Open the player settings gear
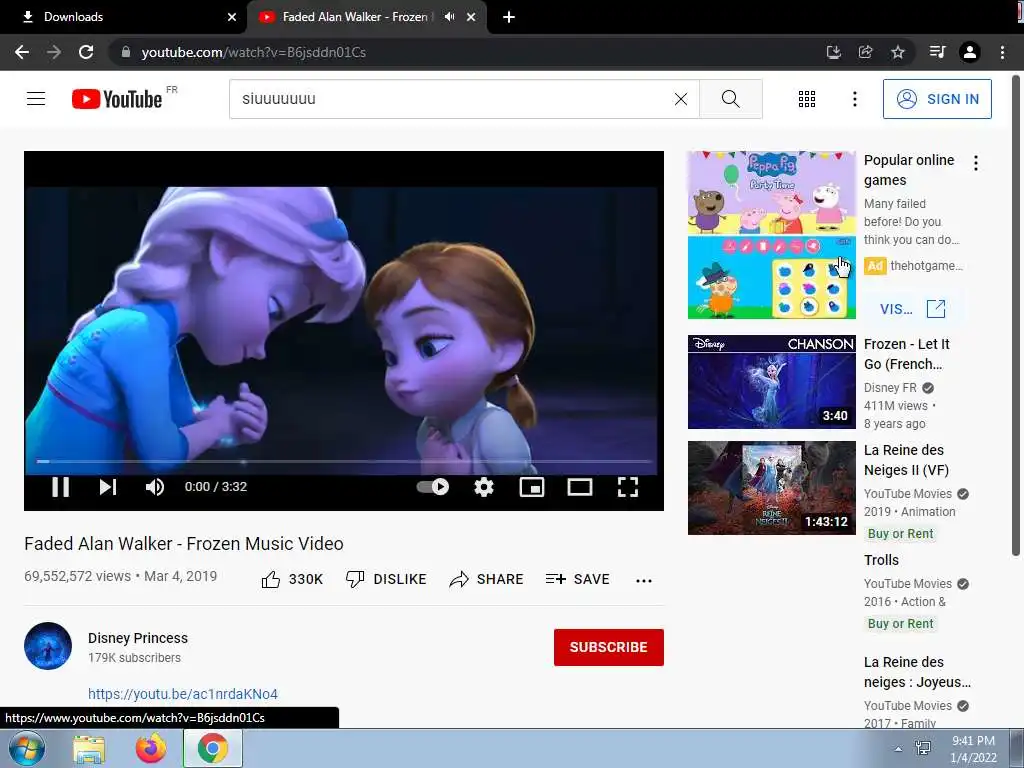 pos(483,487)
